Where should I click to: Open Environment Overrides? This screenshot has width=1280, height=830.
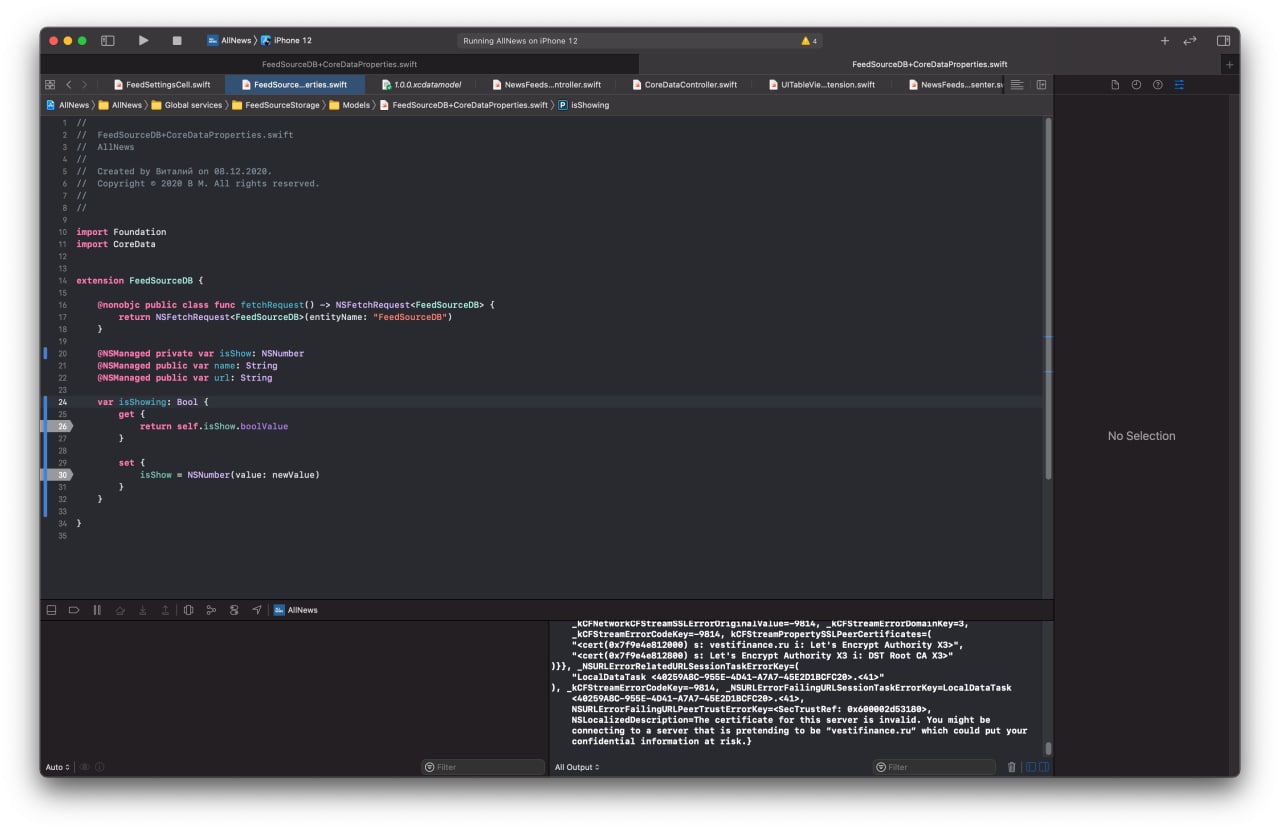pyautogui.click(x=234, y=610)
